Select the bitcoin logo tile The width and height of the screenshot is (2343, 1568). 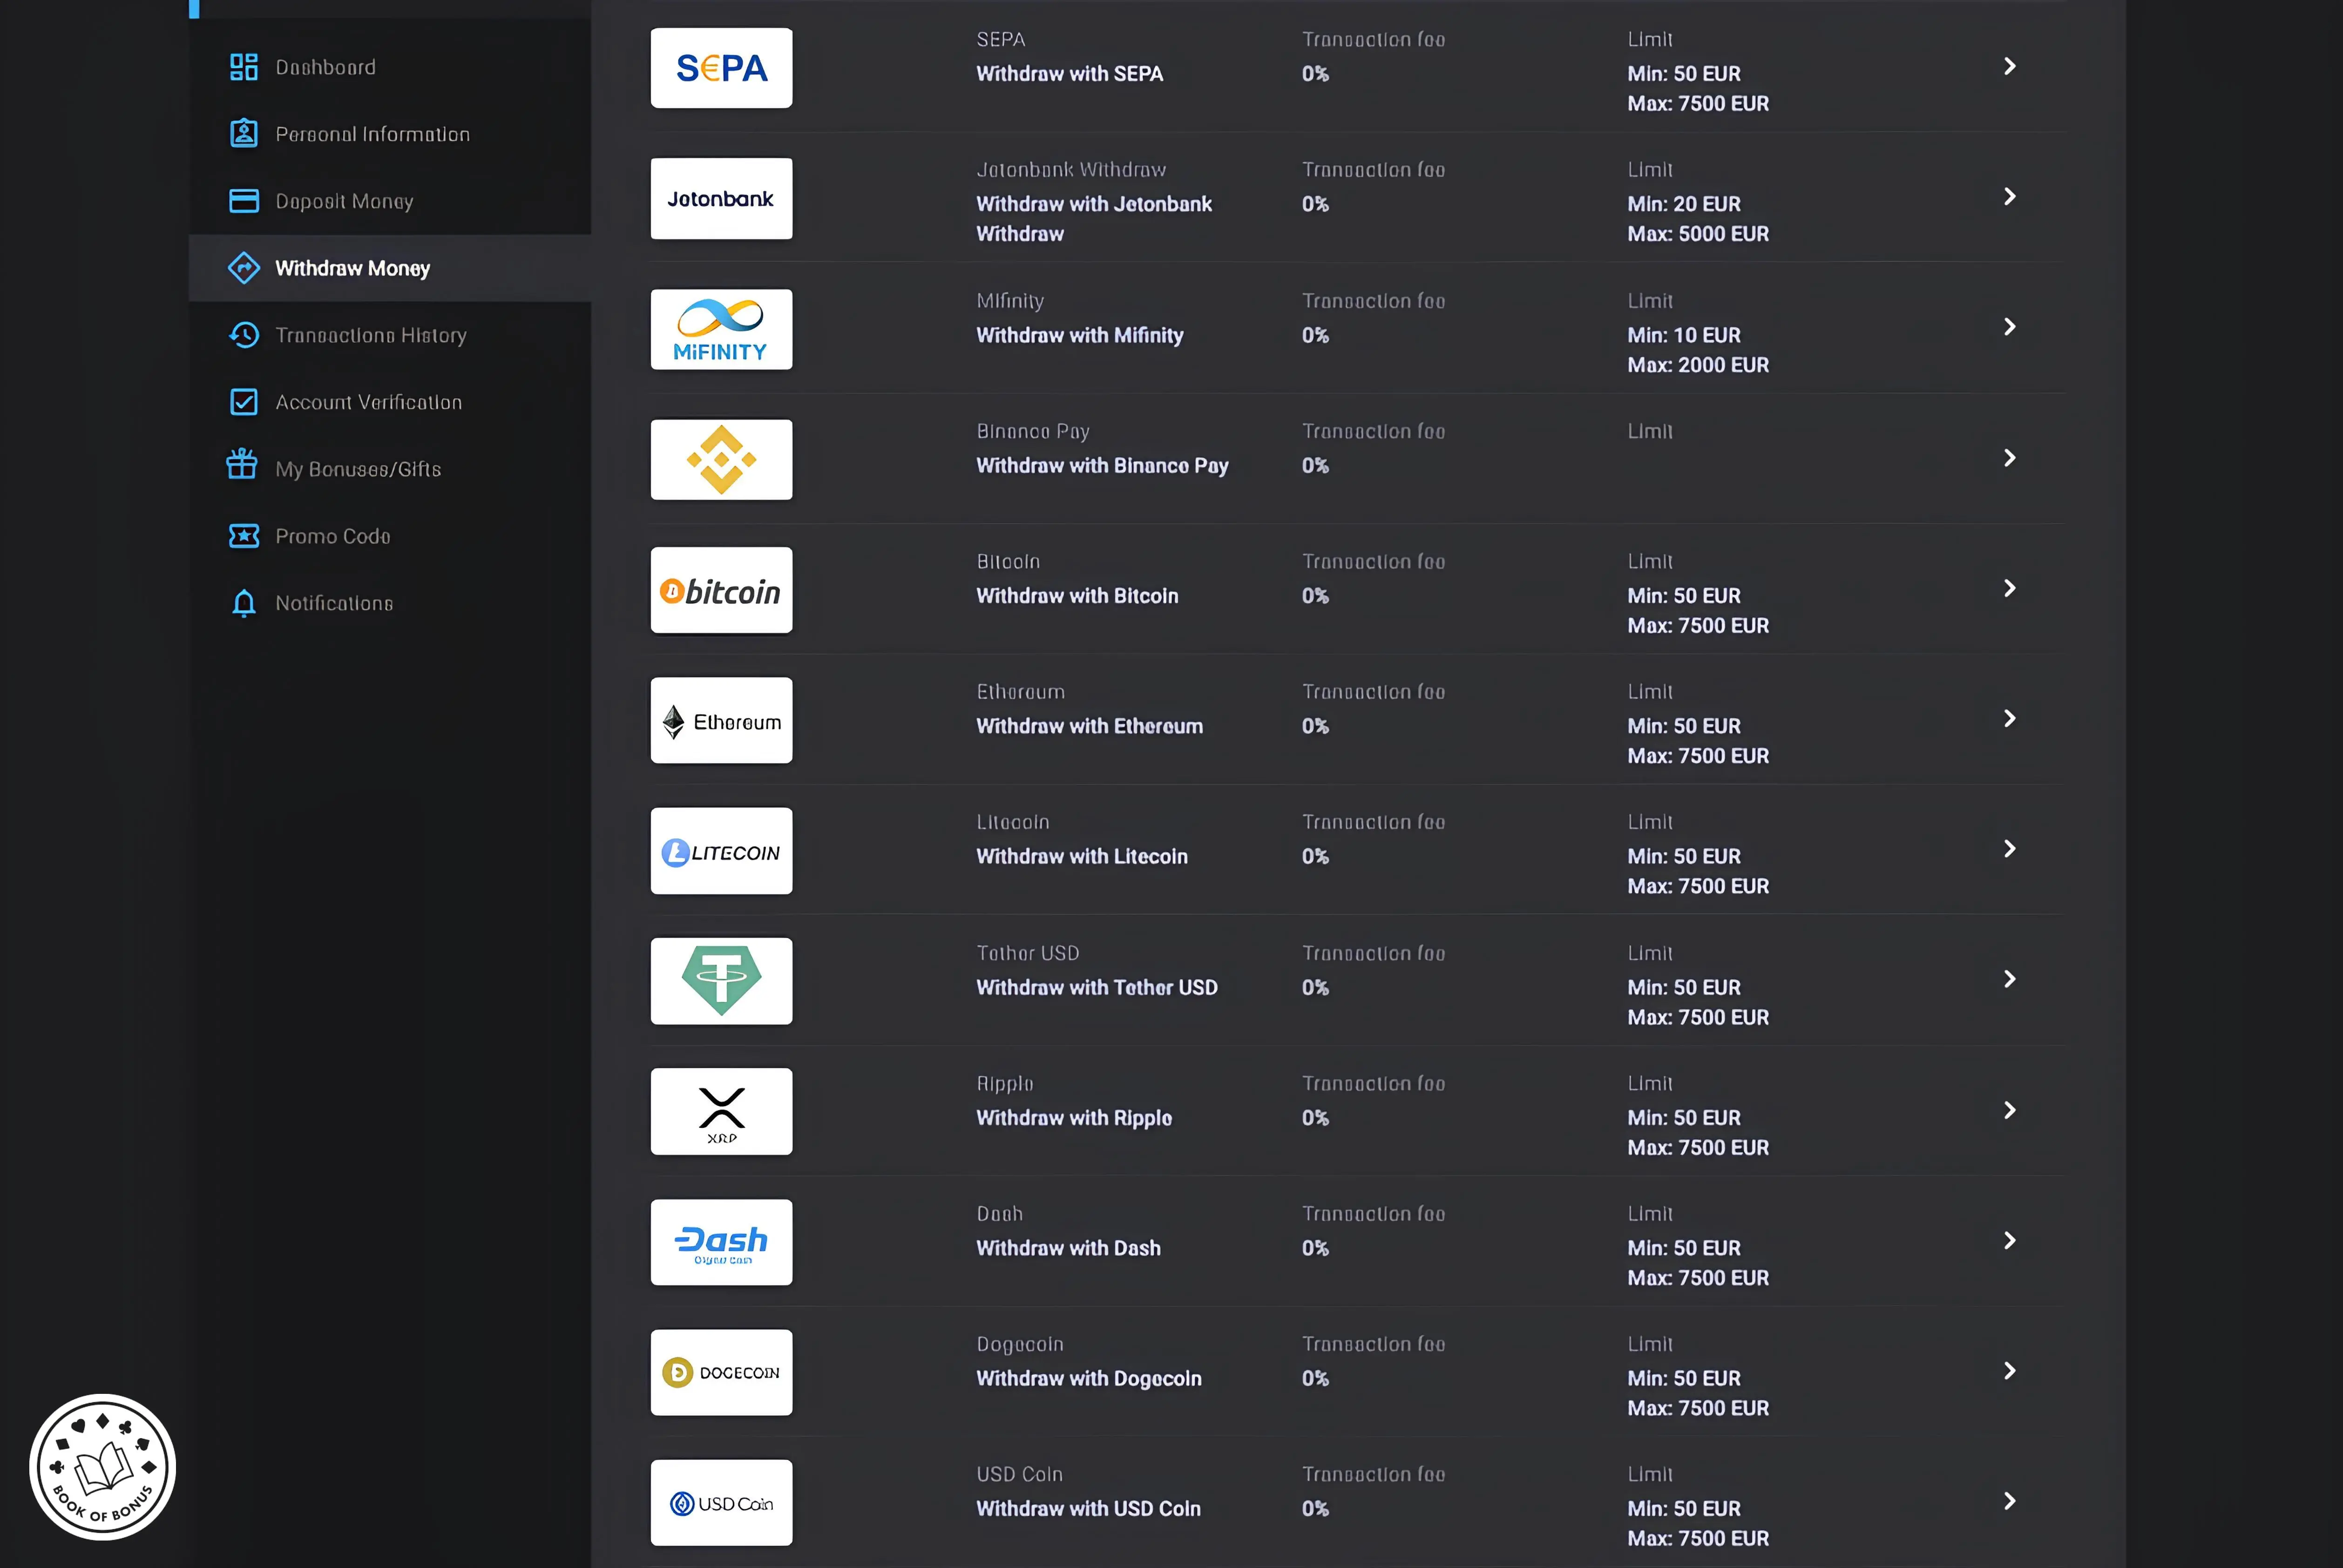point(721,590)
